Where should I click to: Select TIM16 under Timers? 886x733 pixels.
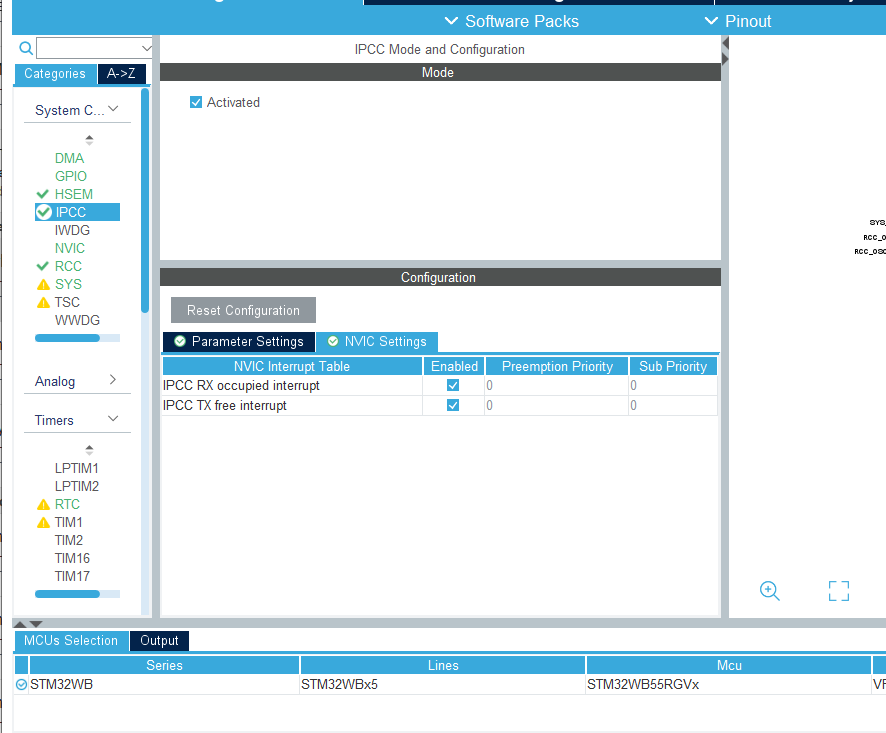[x=72, y=558]
